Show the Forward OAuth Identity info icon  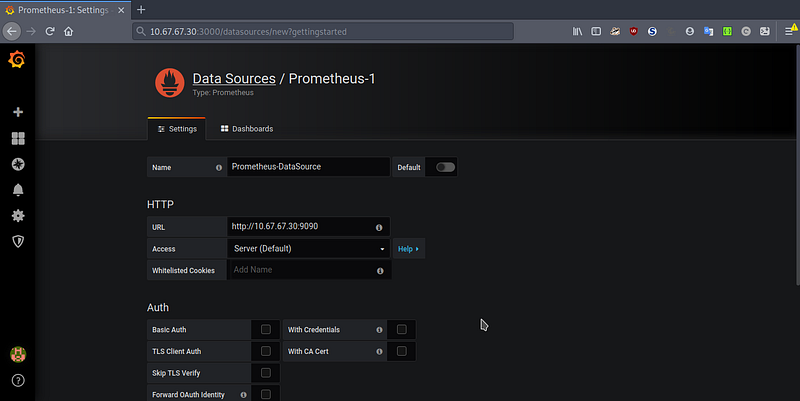tap(243, 395)
